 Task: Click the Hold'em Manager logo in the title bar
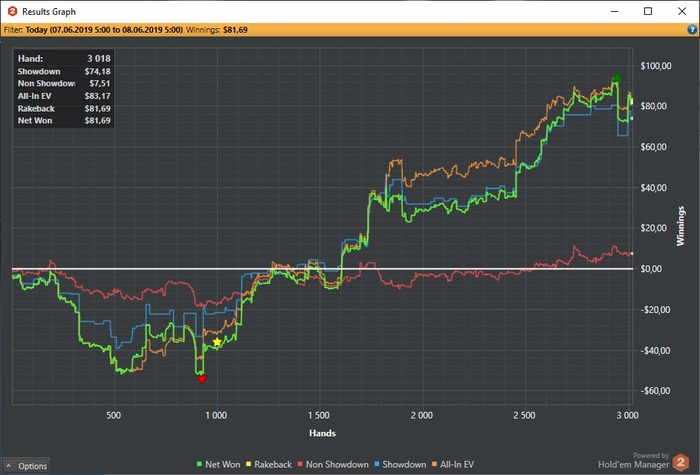(x=12, y=11)
